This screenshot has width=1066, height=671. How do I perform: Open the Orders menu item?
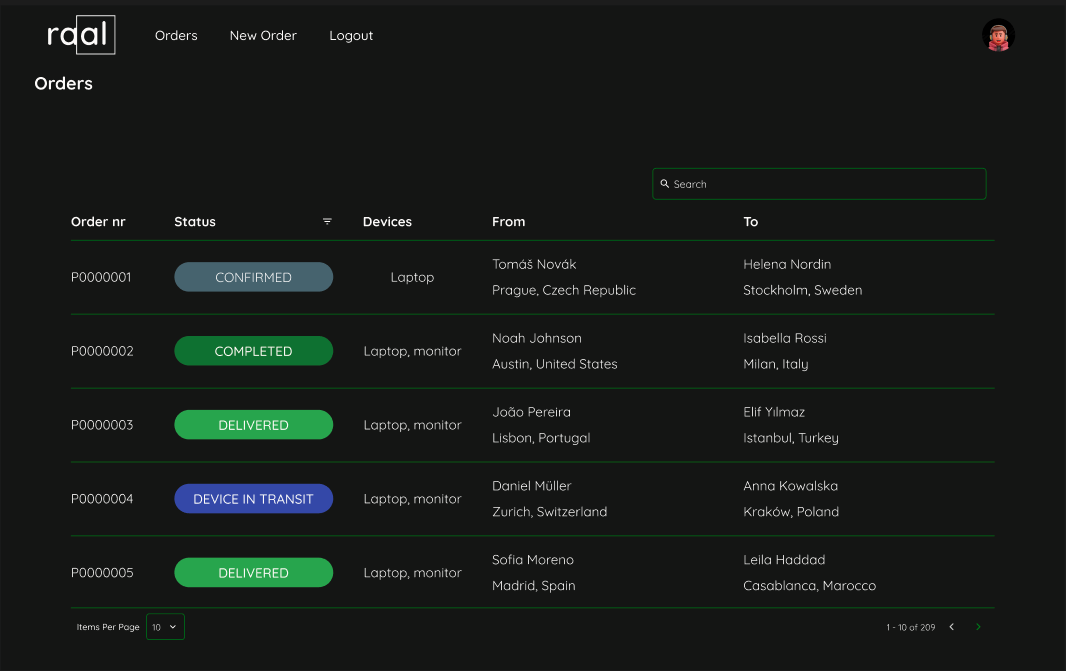pyautogui.click(x=176, y=36)
